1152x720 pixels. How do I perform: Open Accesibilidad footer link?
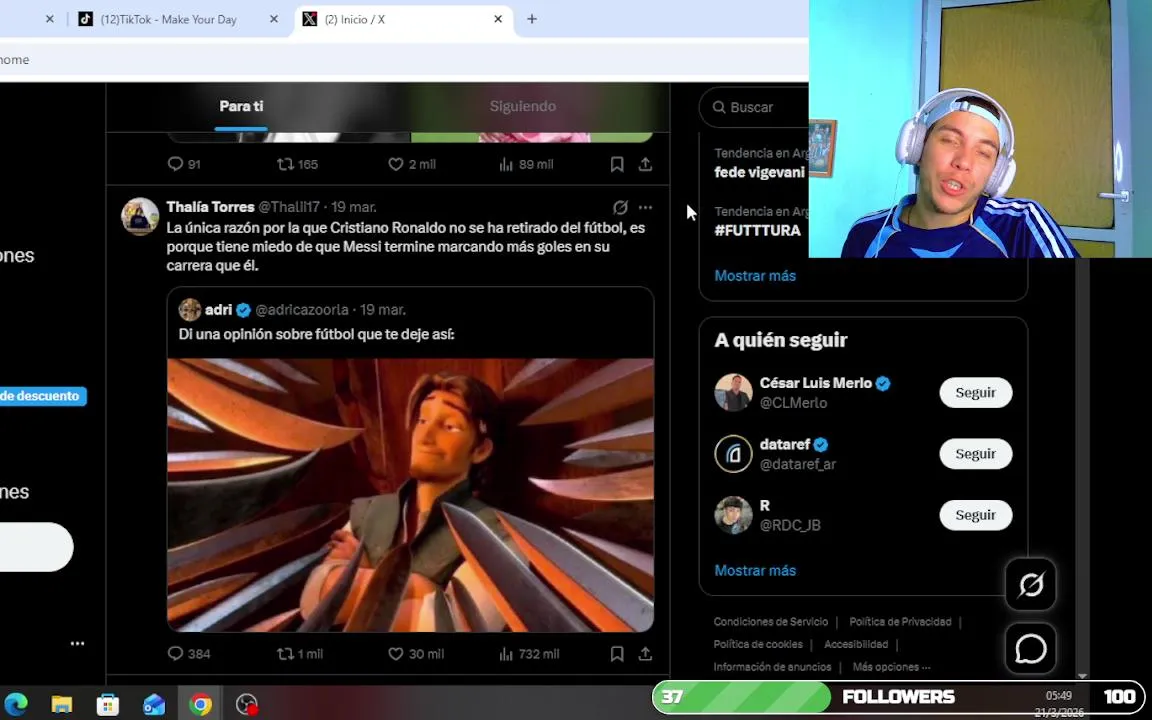coord(856,644)
